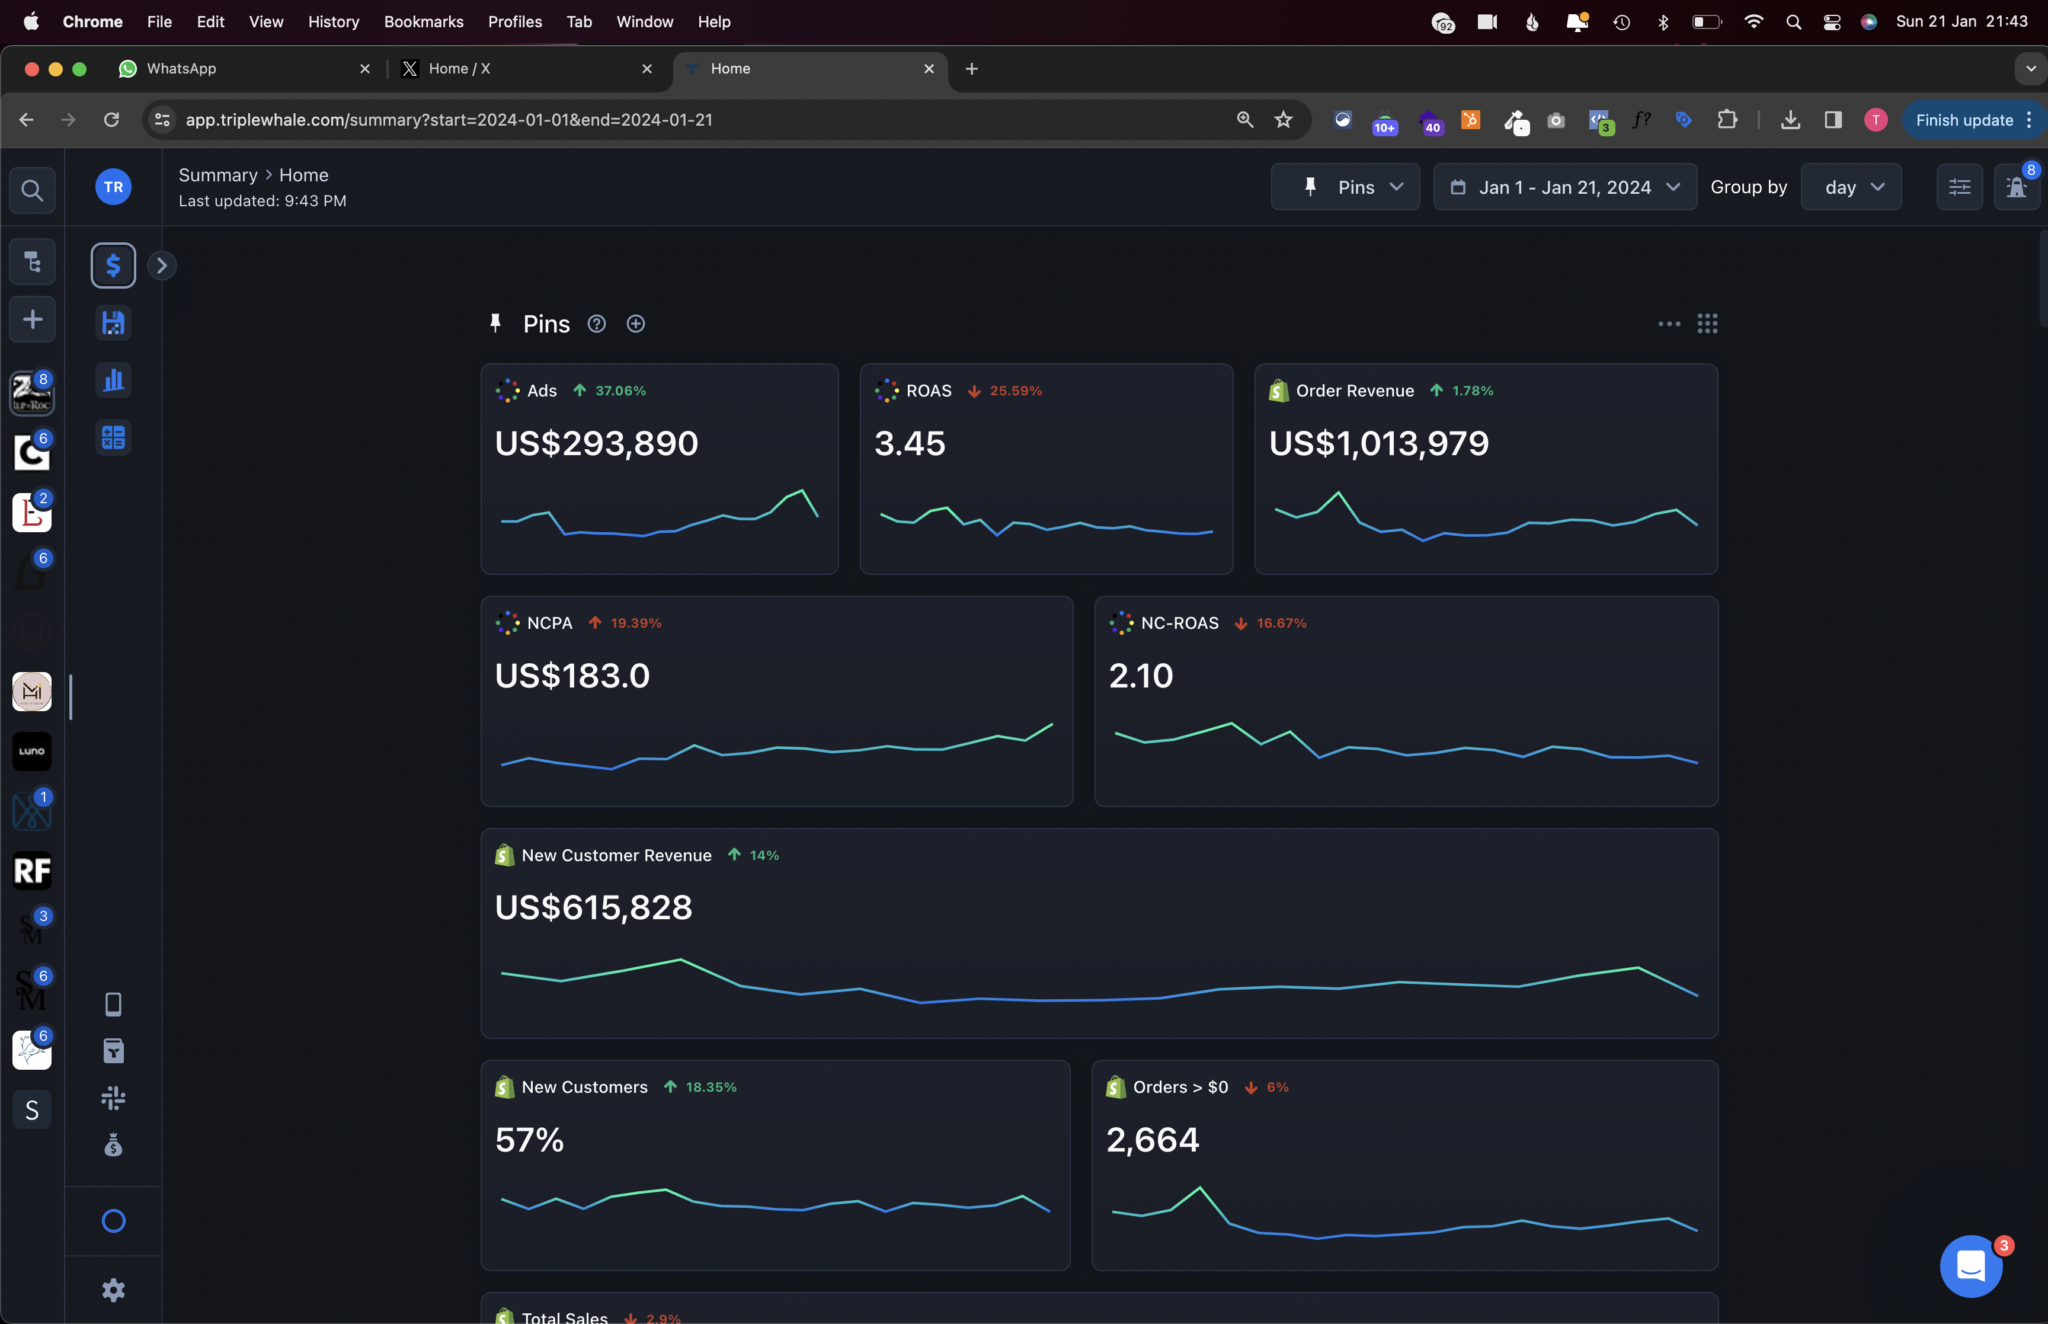Image resolution: width=2048 pixels, height=1324 pixels.
Task: Open the View menu
Action: tap(265, 21)
